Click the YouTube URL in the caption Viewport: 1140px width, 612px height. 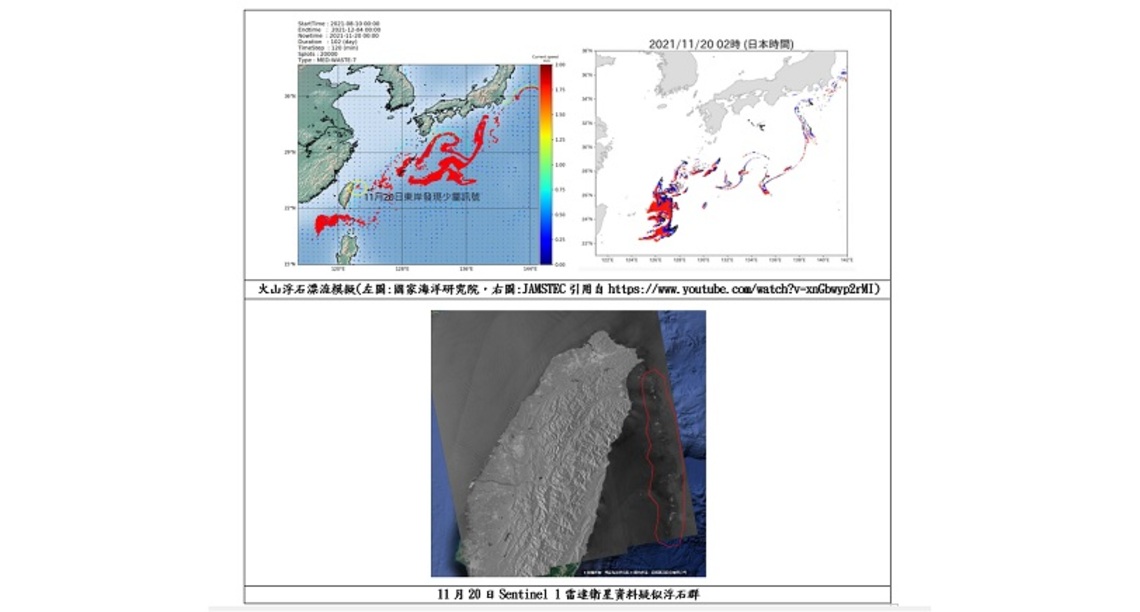[x=743, y=289]
